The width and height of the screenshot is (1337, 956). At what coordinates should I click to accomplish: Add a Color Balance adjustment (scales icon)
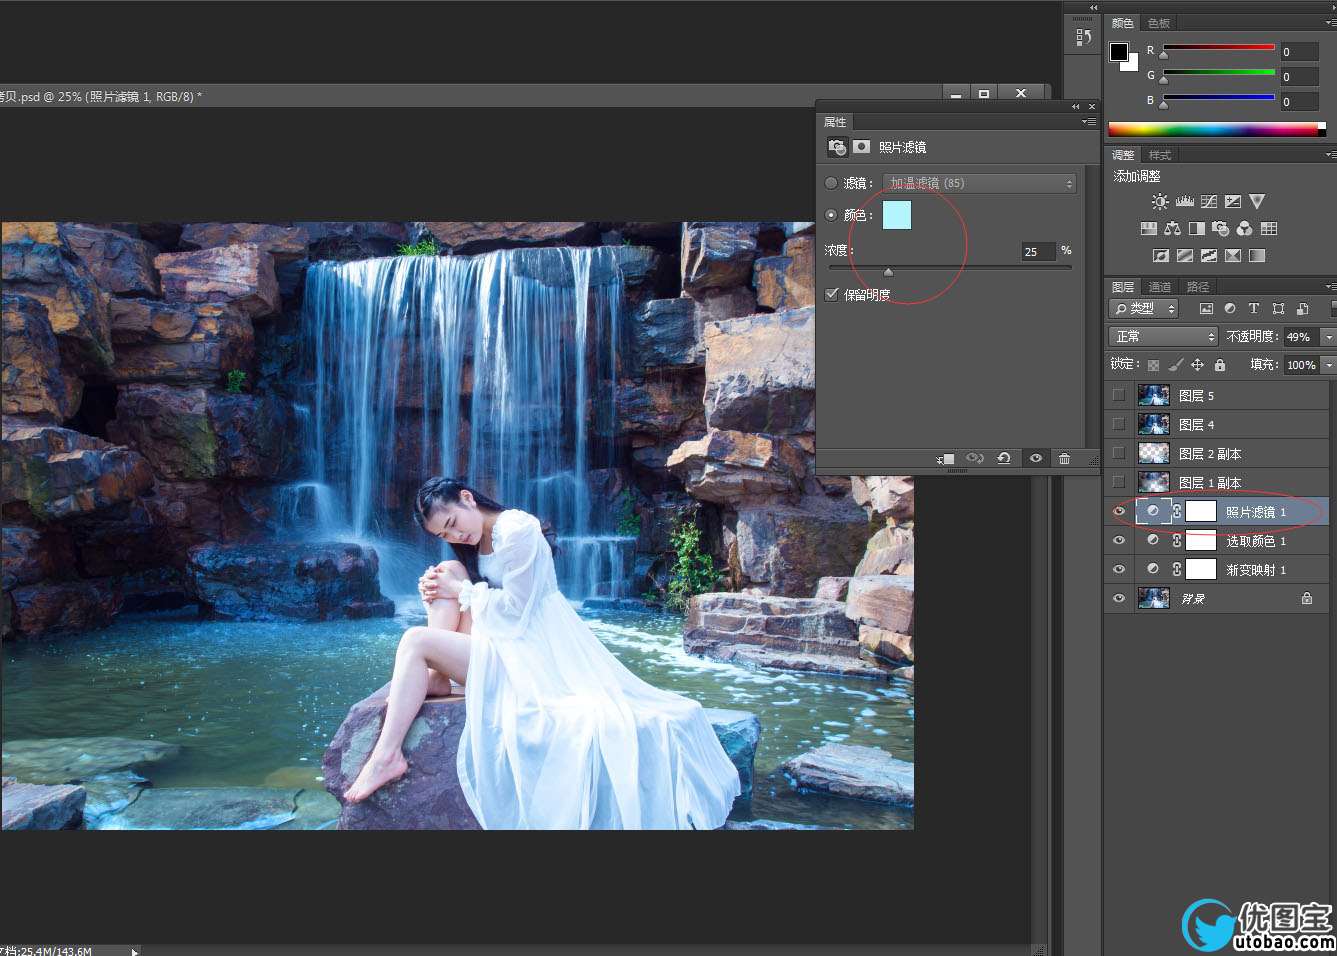point(1172,229)
